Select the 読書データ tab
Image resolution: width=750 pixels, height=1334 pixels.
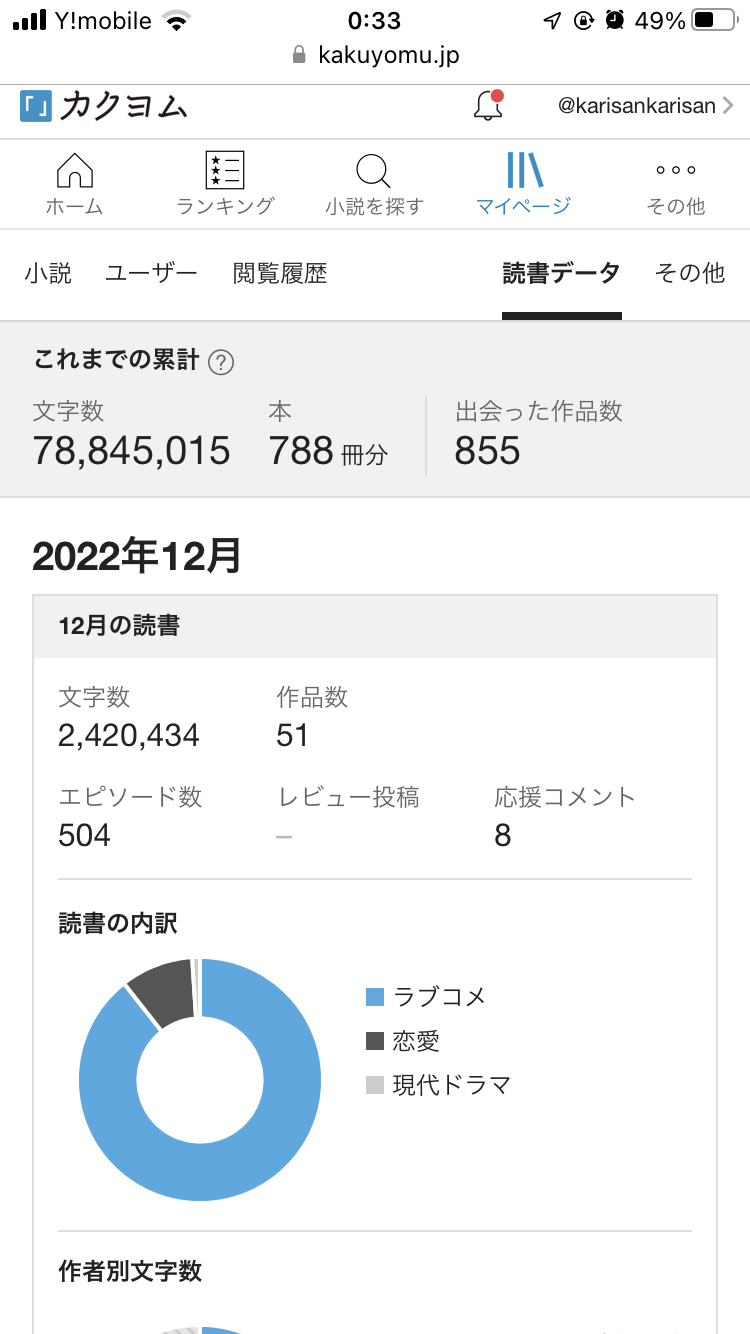[561, 273]
